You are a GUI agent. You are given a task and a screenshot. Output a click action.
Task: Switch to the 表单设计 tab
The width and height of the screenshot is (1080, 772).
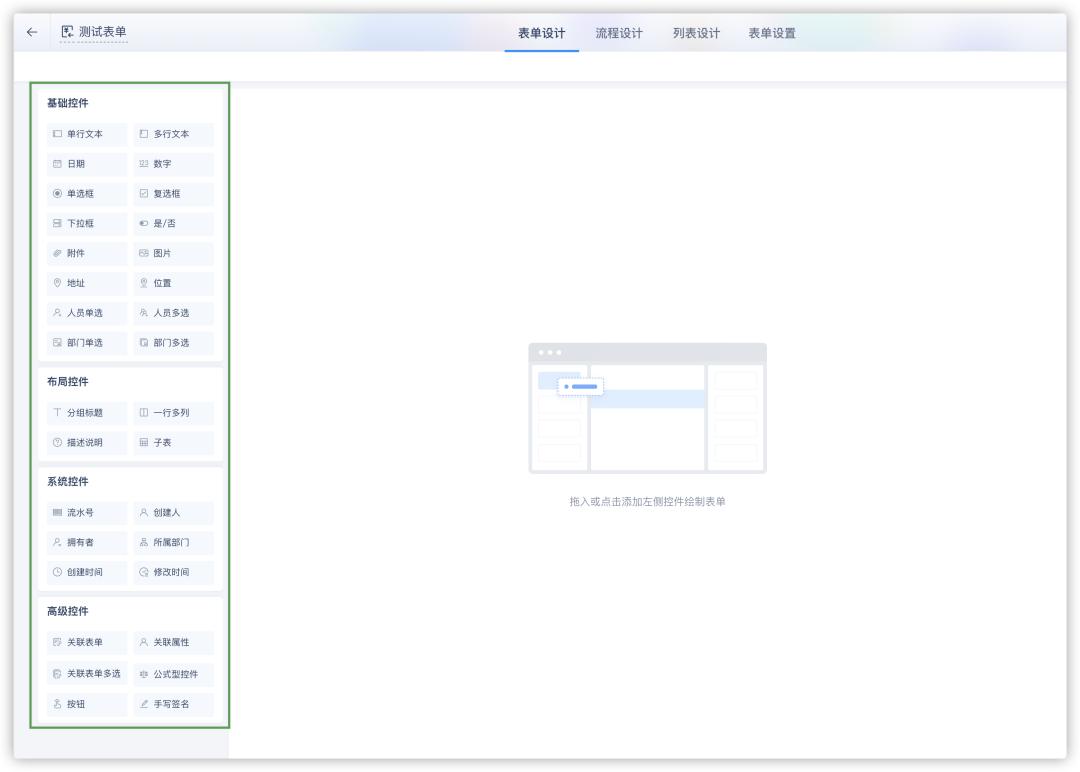pyautogui.click(x=541, y=33)
